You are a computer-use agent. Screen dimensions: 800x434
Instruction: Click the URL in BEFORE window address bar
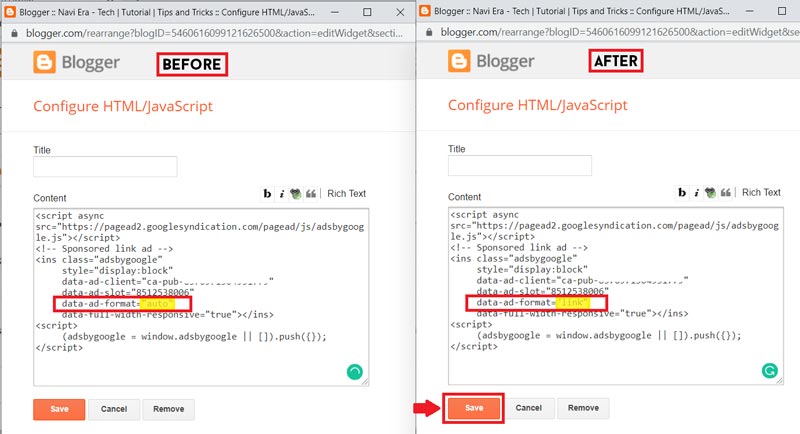(x=214, y=33)
